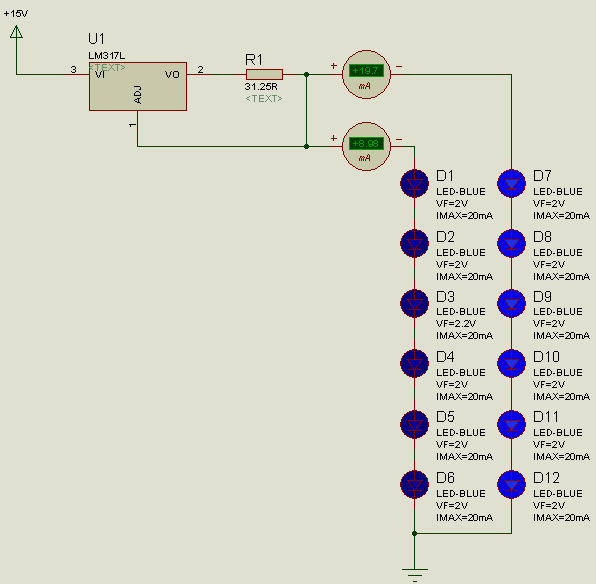Click the VF=2.2V label of D3

click(456, 324)
